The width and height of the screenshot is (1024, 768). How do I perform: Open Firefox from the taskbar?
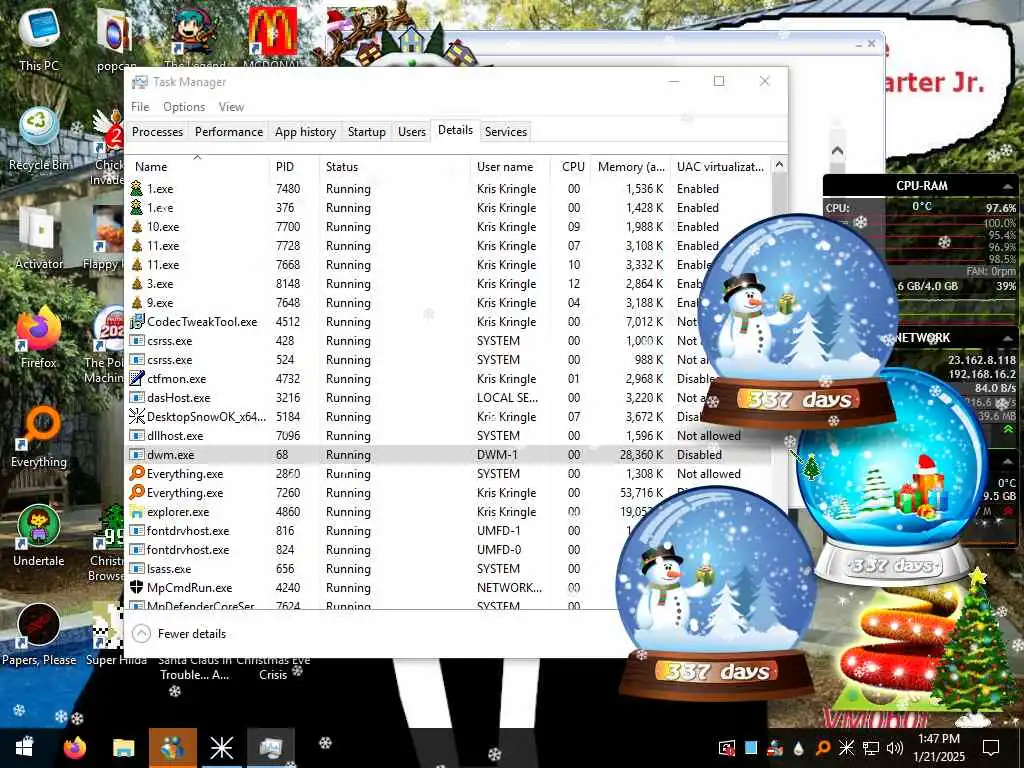pyautogui.click(x=74, y=747)
